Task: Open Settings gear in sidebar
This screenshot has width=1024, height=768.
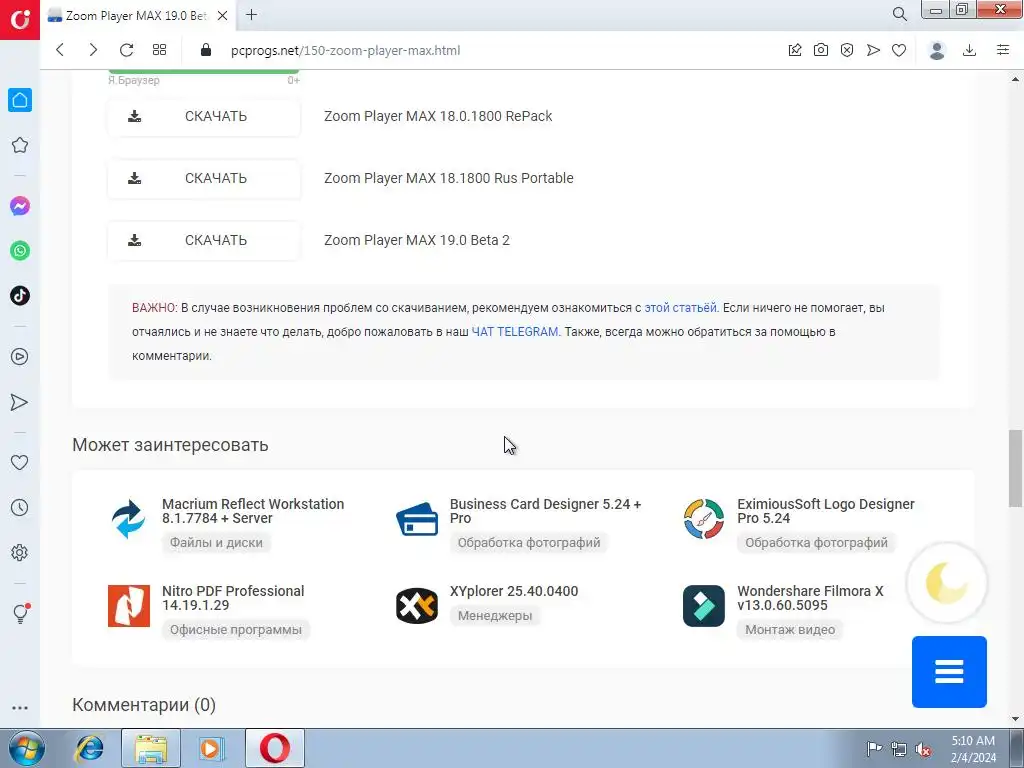Action: click(20, 552)
